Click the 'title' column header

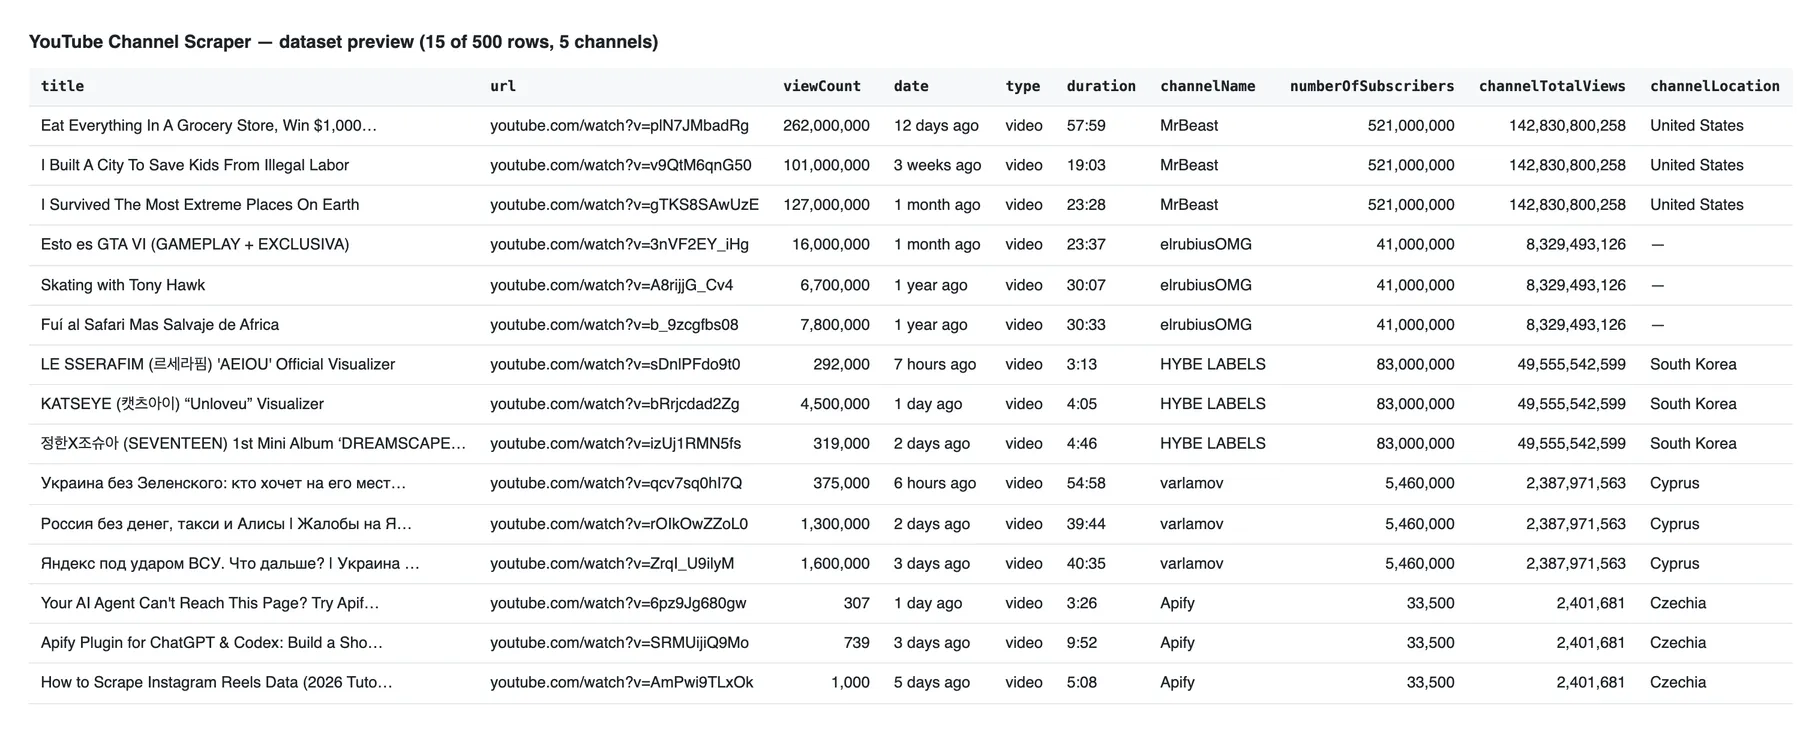point(62,86)
